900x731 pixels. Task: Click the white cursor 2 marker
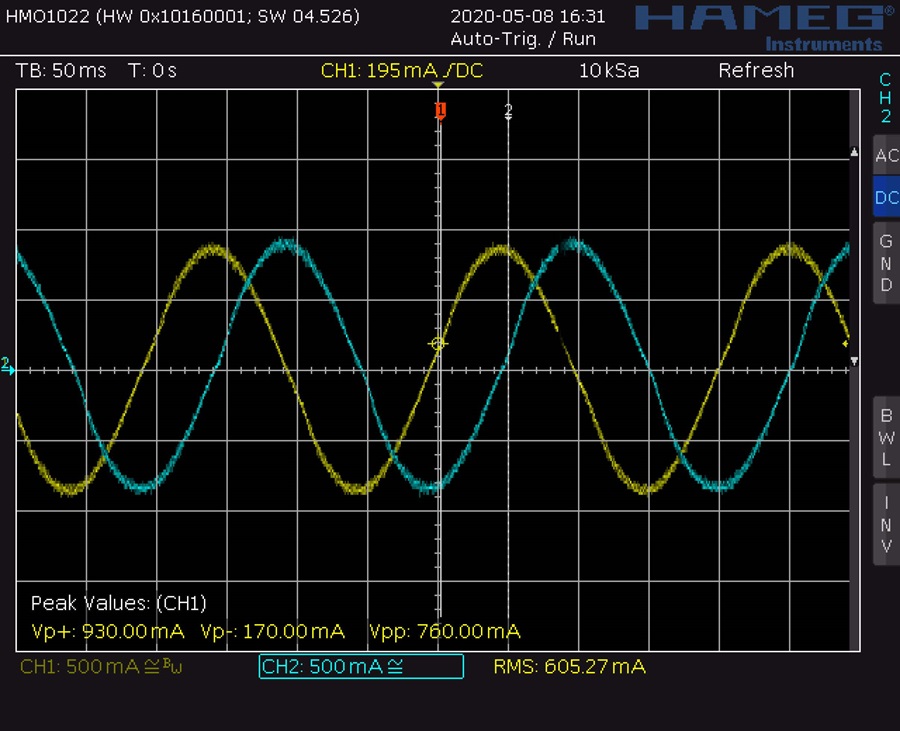(508, 111)
